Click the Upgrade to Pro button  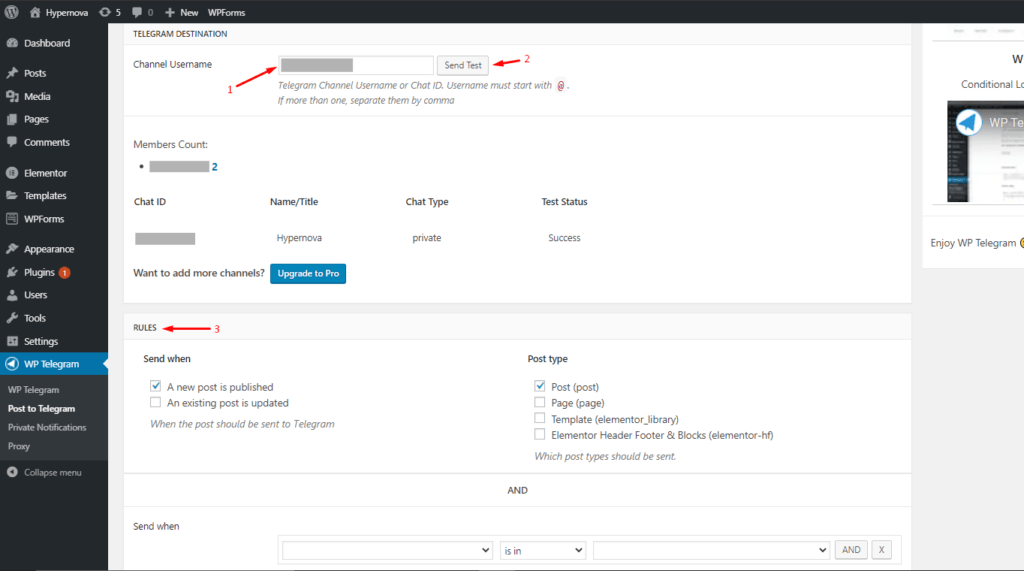pos(307,273)
